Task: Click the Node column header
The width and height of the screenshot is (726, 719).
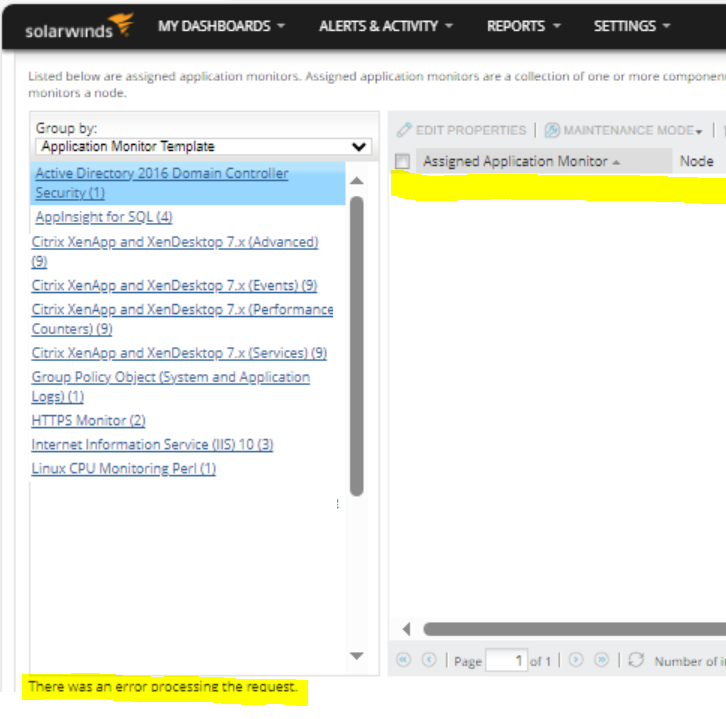Action: [x=696, y=161]
